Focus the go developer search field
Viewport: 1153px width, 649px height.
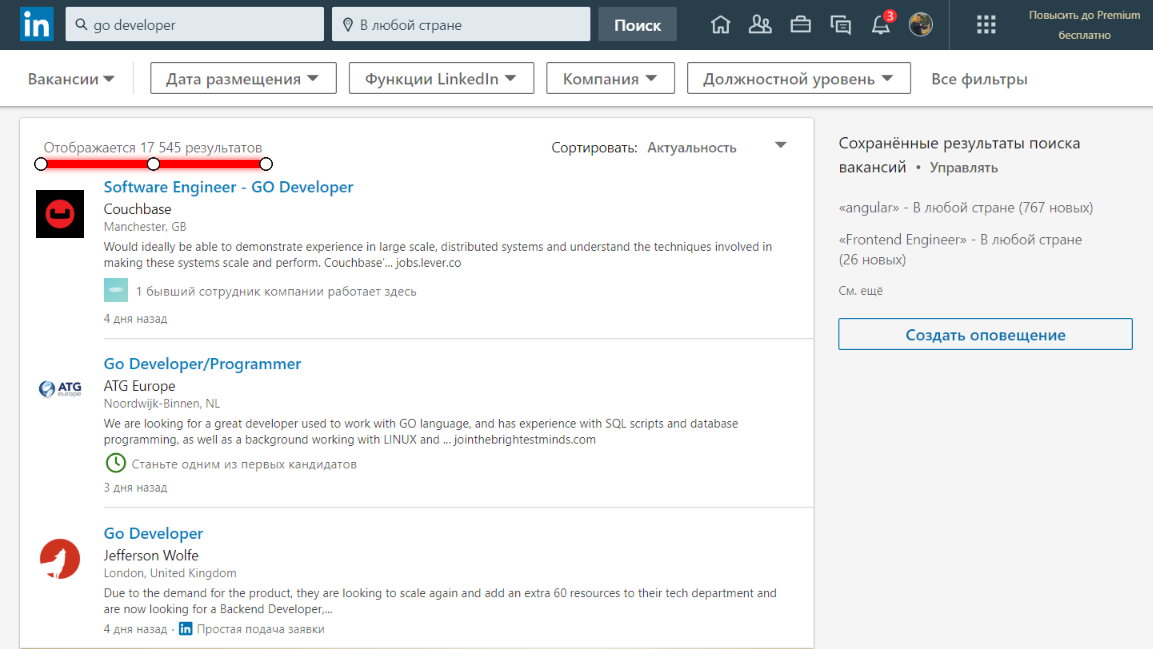pyautogui.click(x=195, y=24)
